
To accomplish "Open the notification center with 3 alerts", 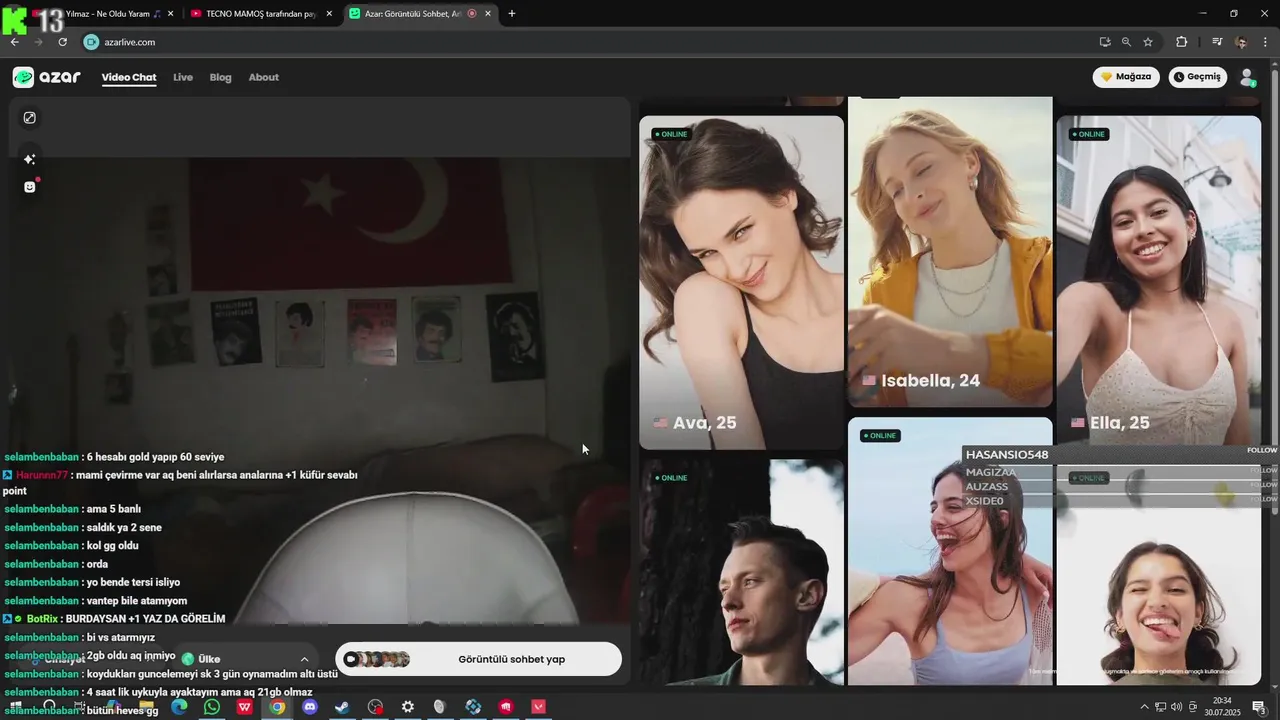I will tap(1260, 707).
